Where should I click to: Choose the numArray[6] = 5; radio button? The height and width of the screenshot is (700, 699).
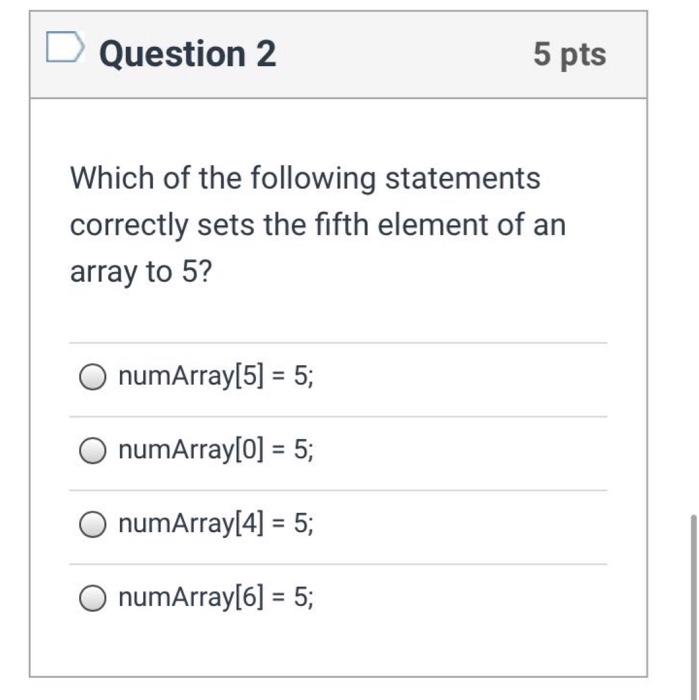pyautogui.click(x=93, y=598)
